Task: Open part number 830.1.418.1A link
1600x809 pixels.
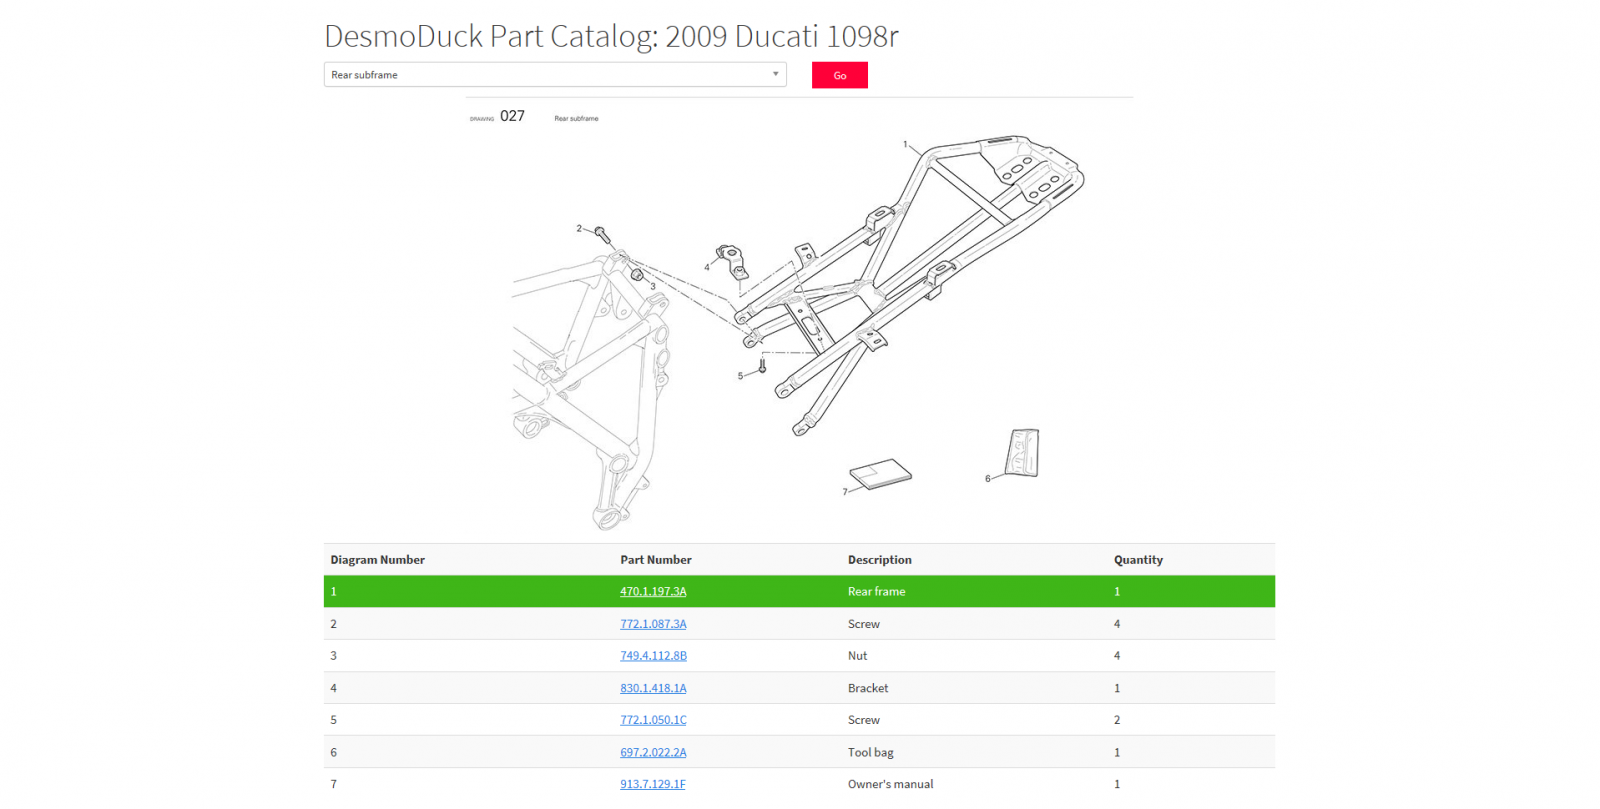Action: (653, 688)
